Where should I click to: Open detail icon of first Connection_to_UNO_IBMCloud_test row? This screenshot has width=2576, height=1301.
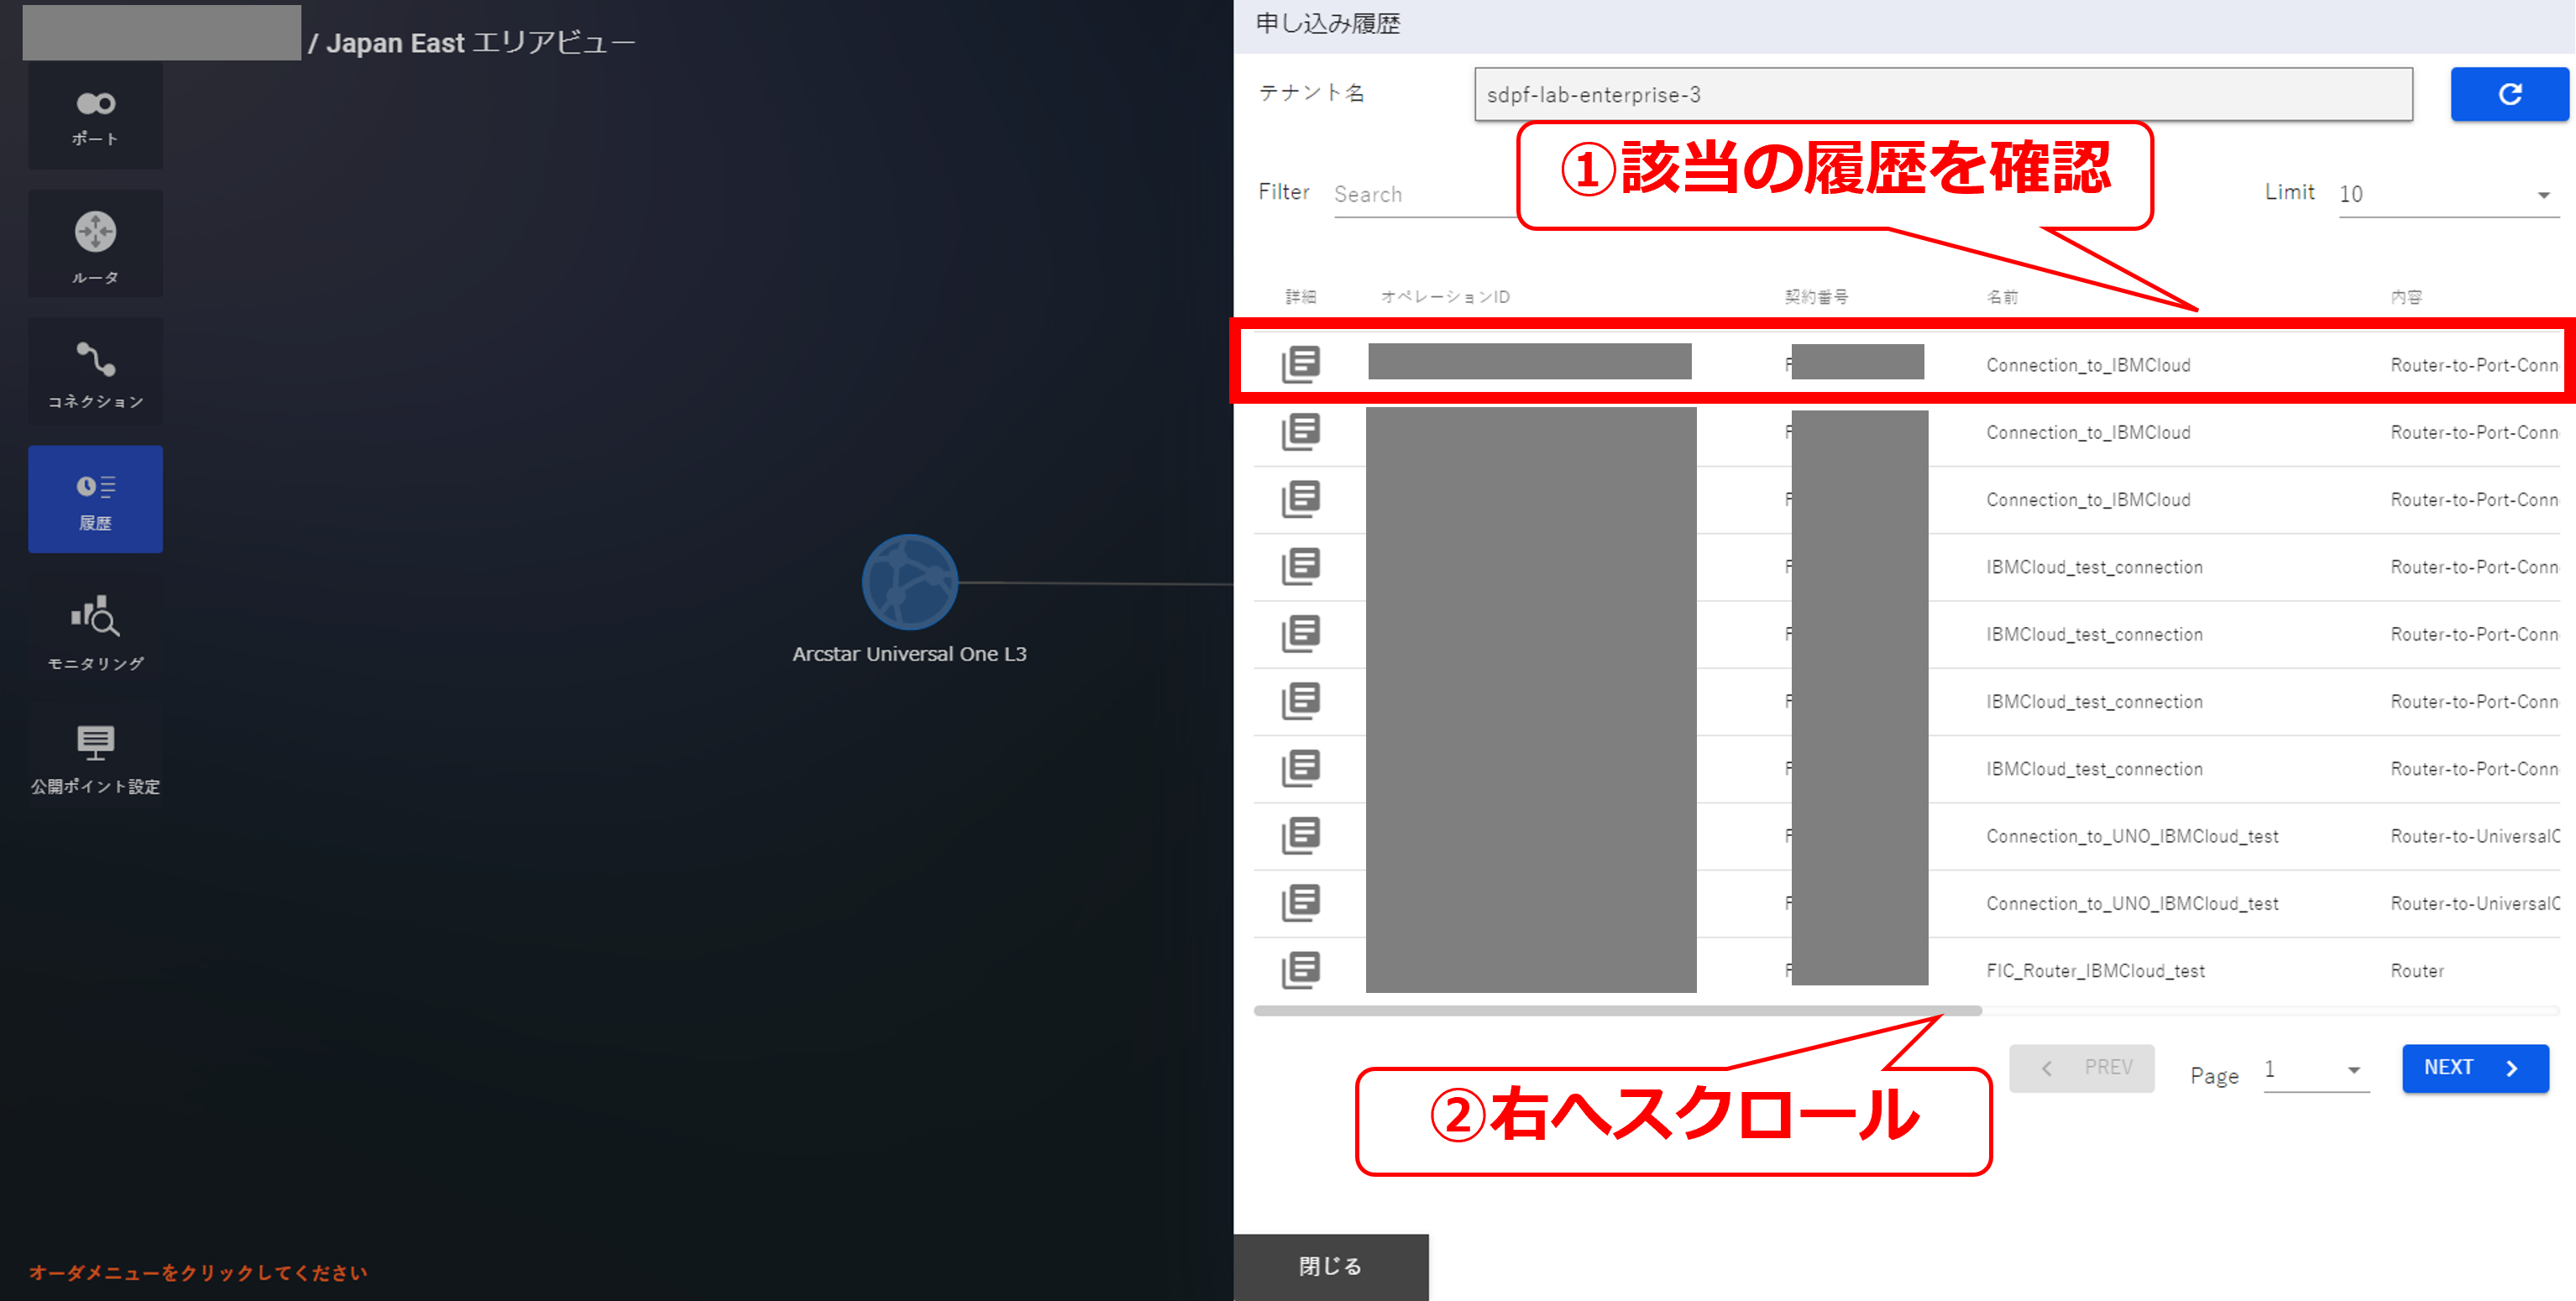1300,835
